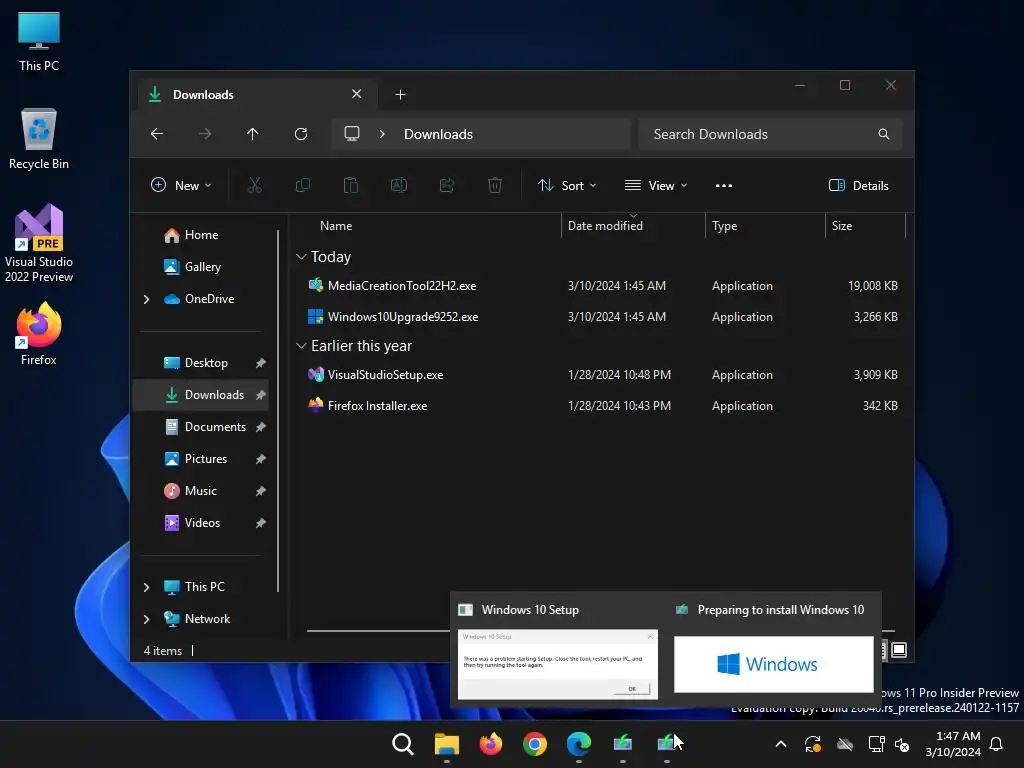Open taskbar Search magnifier

[403, 744]
